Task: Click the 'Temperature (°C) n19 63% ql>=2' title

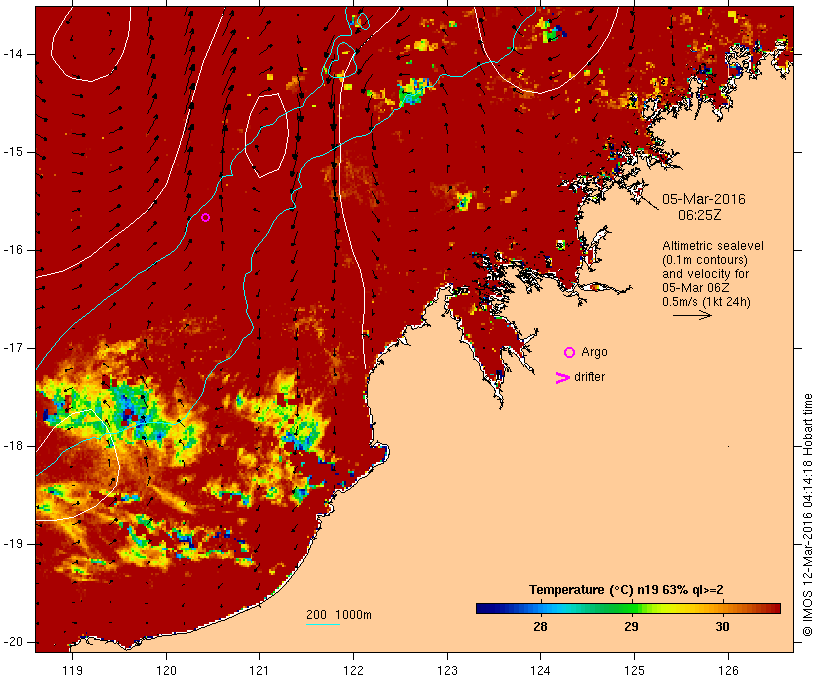Action: 626,590
